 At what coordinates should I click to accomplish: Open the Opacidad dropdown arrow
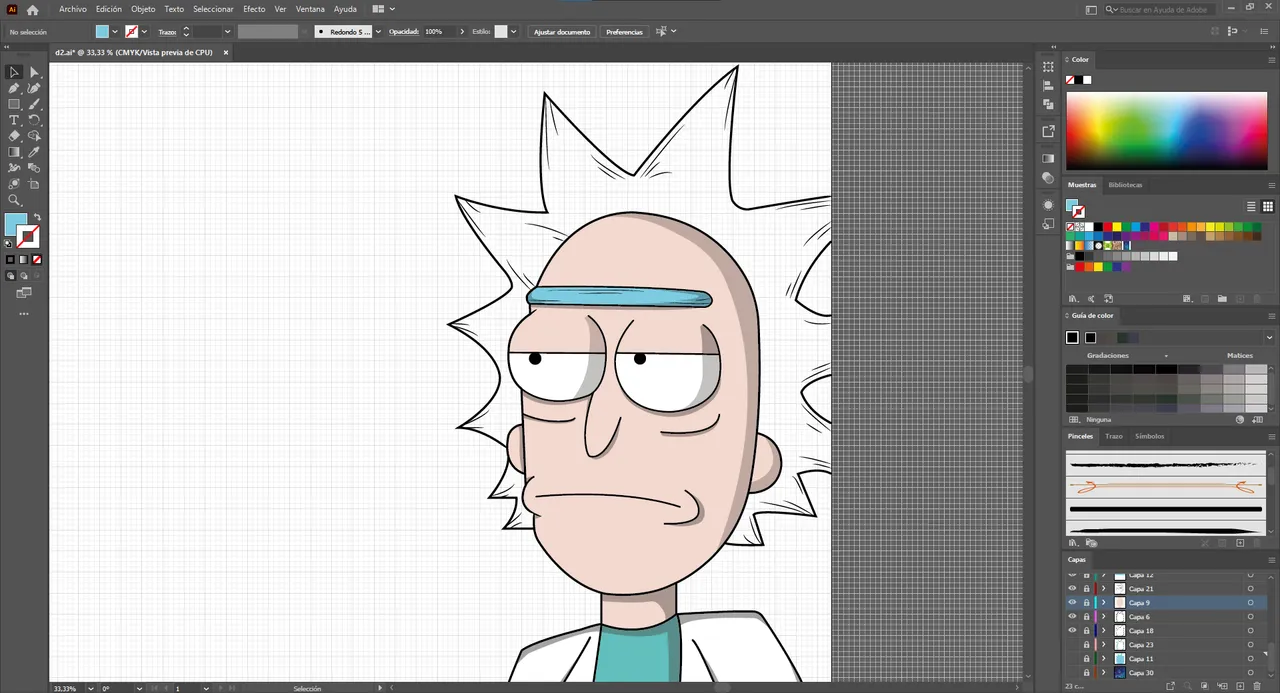(x=462, y=32)
